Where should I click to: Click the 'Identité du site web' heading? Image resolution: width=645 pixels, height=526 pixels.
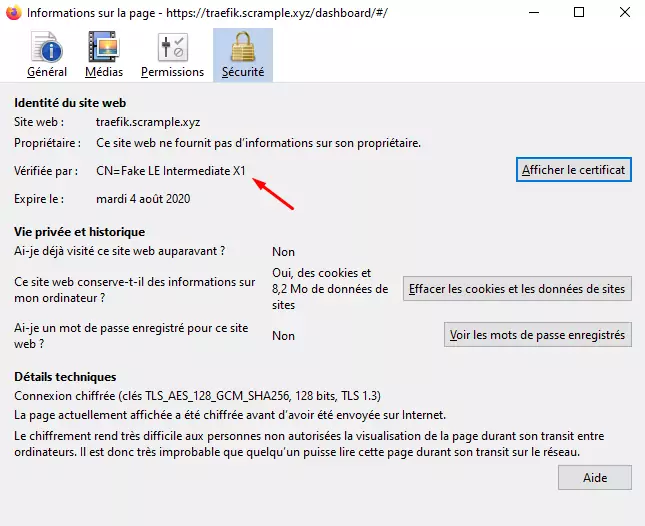[70, 103]
